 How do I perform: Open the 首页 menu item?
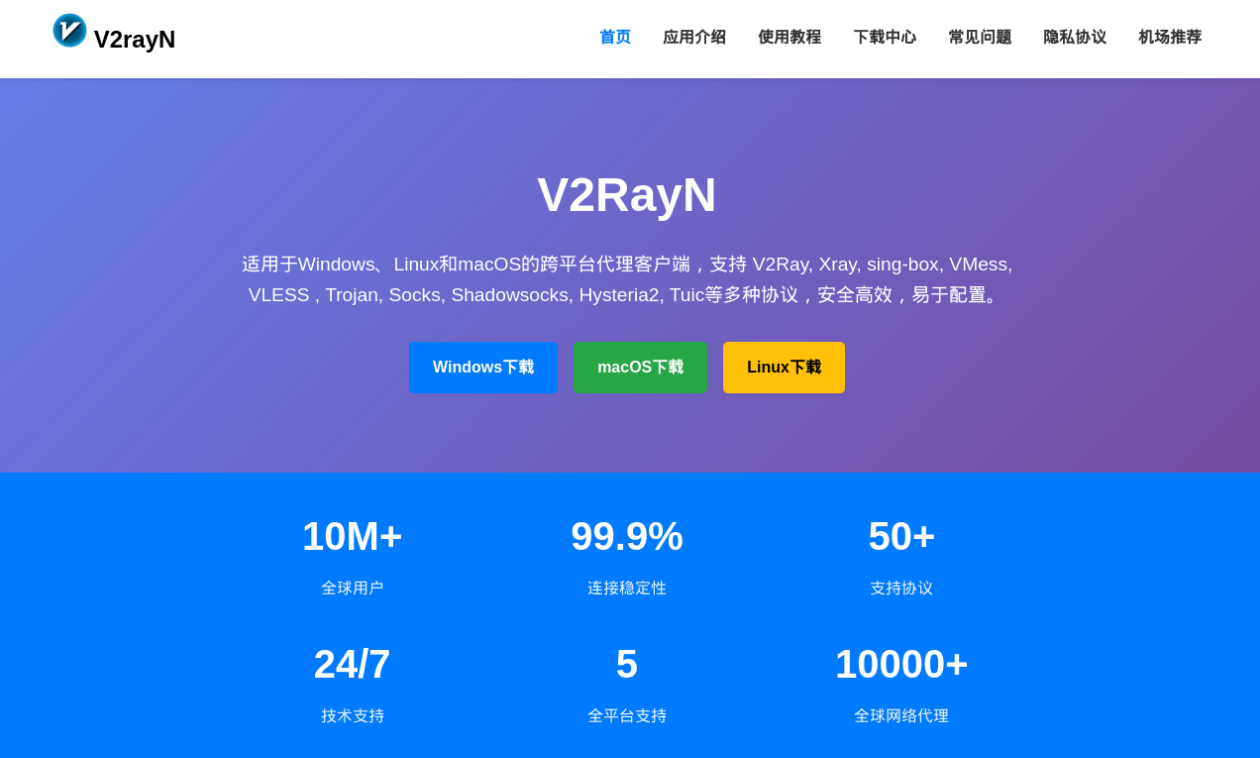[x=615, y=37]
